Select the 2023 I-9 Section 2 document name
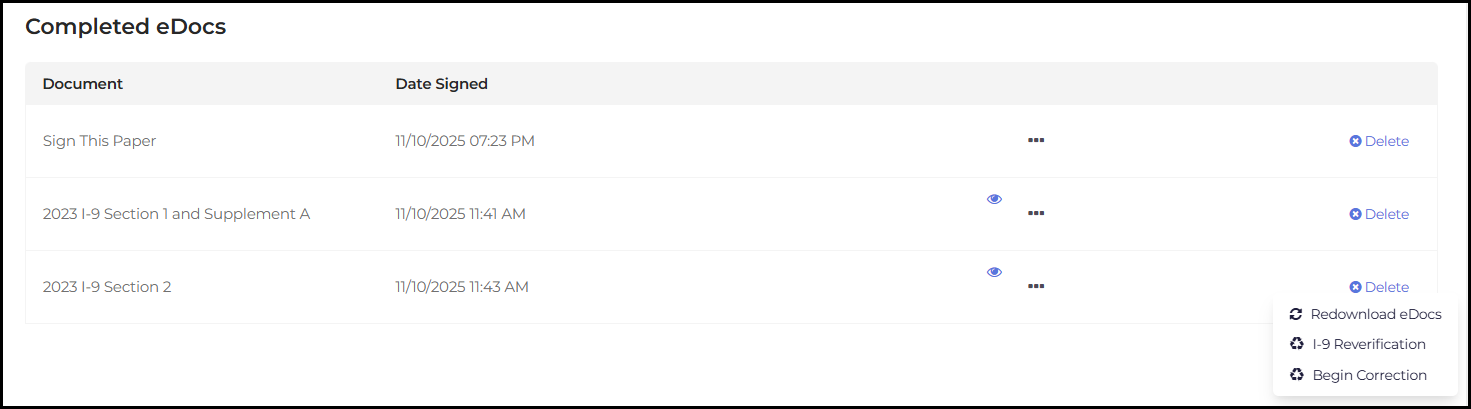This screenshot has width=1471, height=409. point(107,287)
